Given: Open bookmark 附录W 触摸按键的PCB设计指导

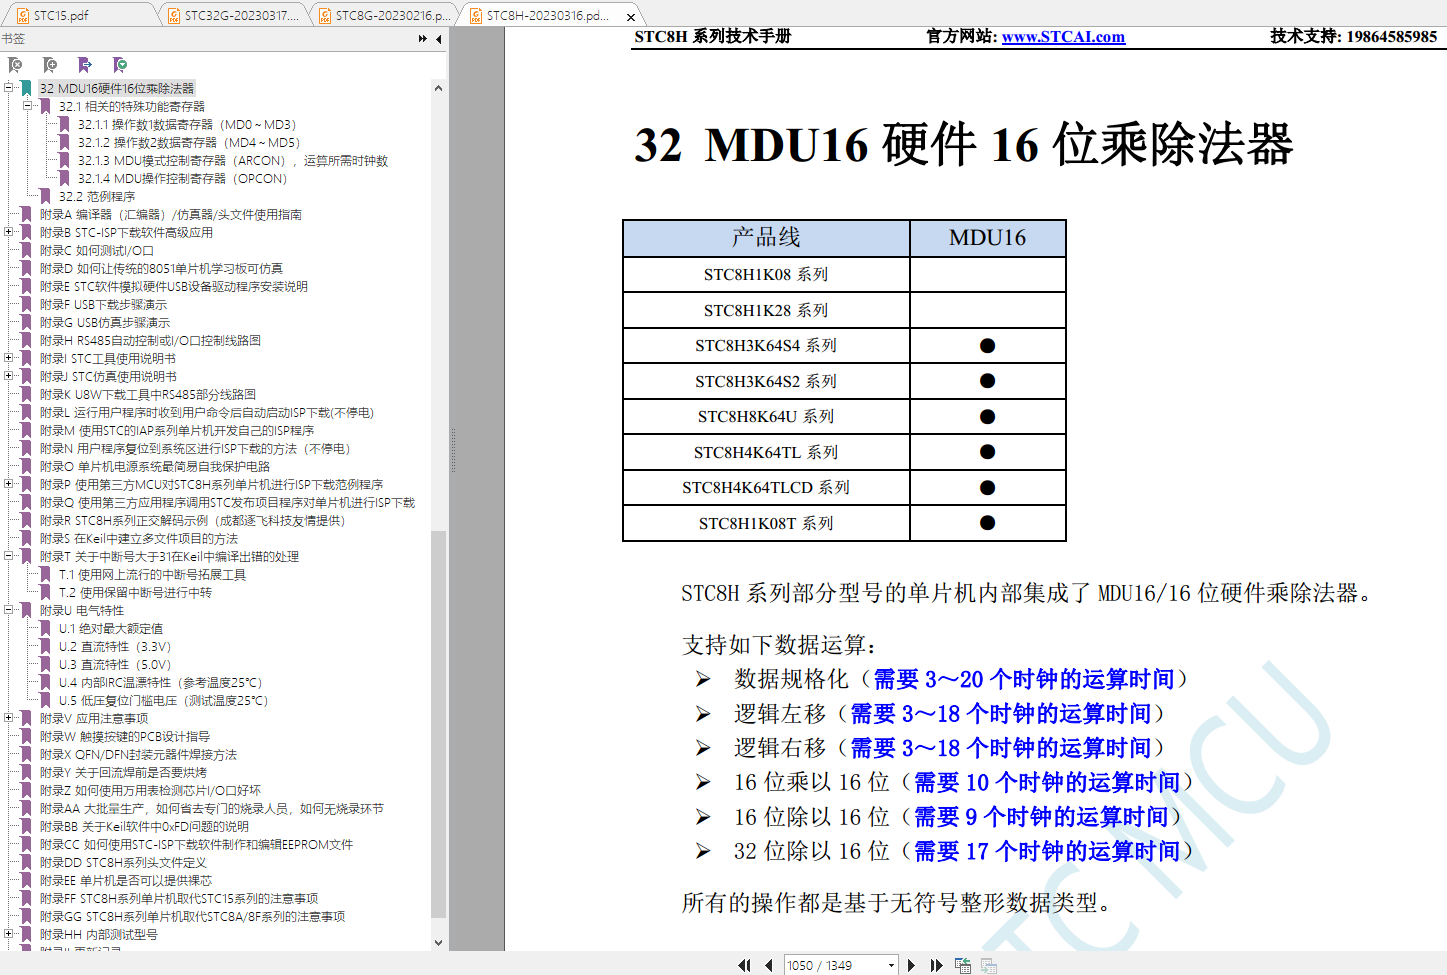Looking at the screenshot, I should tap(125, 737).
